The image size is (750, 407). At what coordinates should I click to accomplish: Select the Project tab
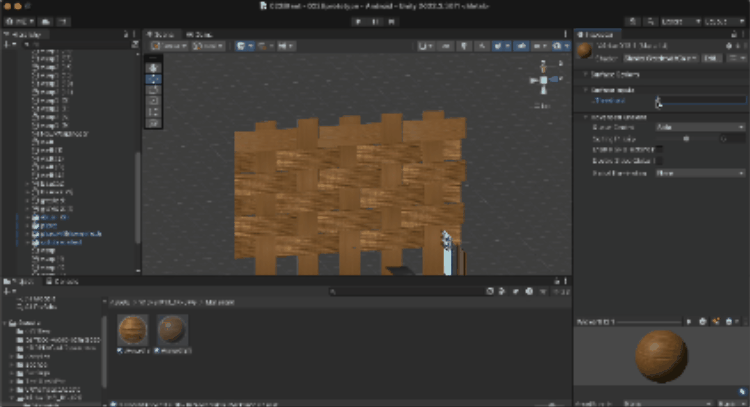[x=19, y=281]
